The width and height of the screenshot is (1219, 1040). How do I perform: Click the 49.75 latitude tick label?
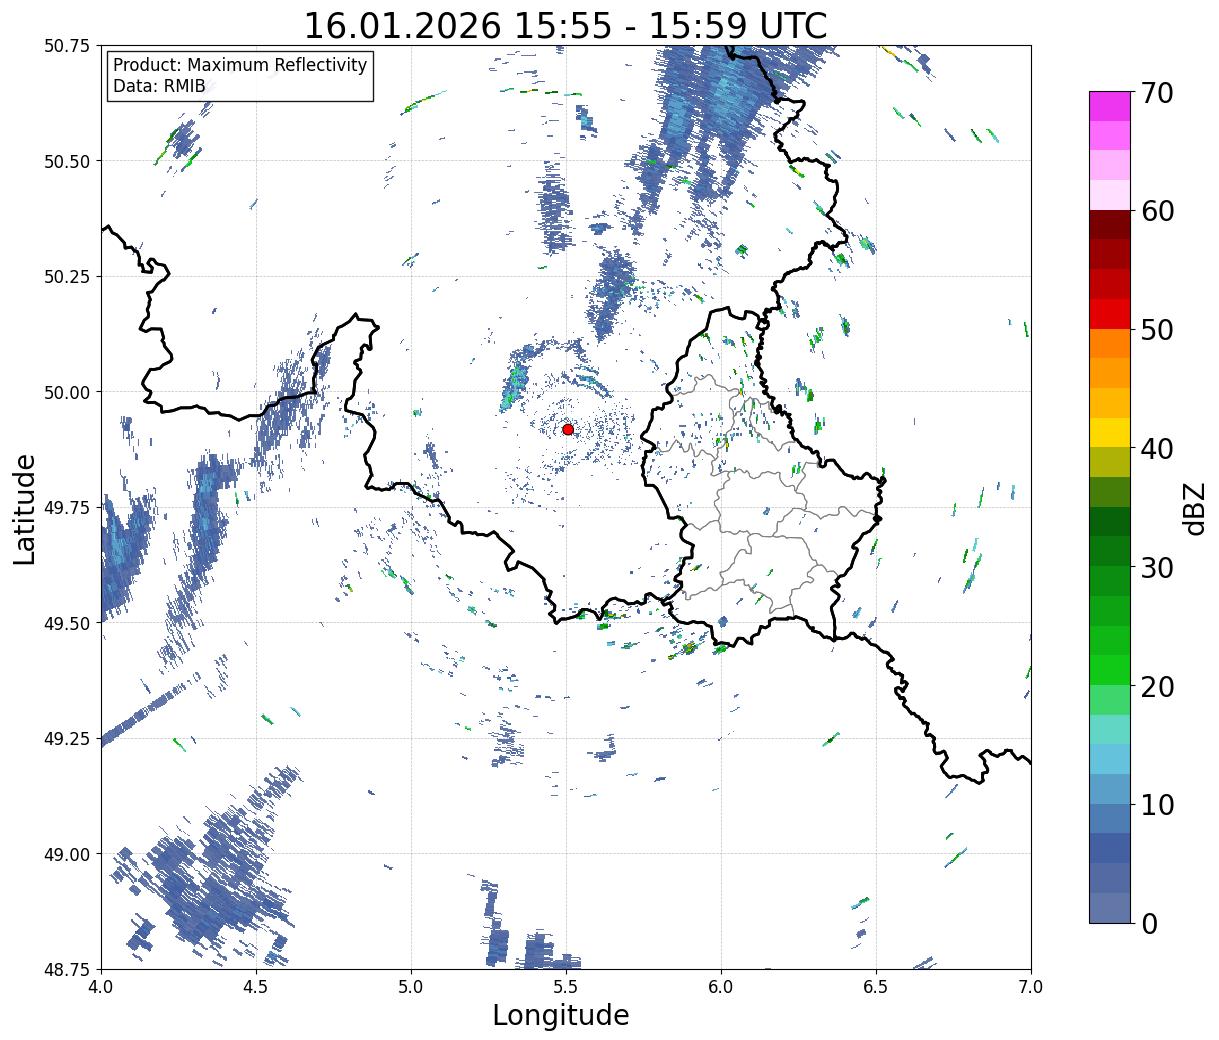pyautogui.click(x=66, y=508)
